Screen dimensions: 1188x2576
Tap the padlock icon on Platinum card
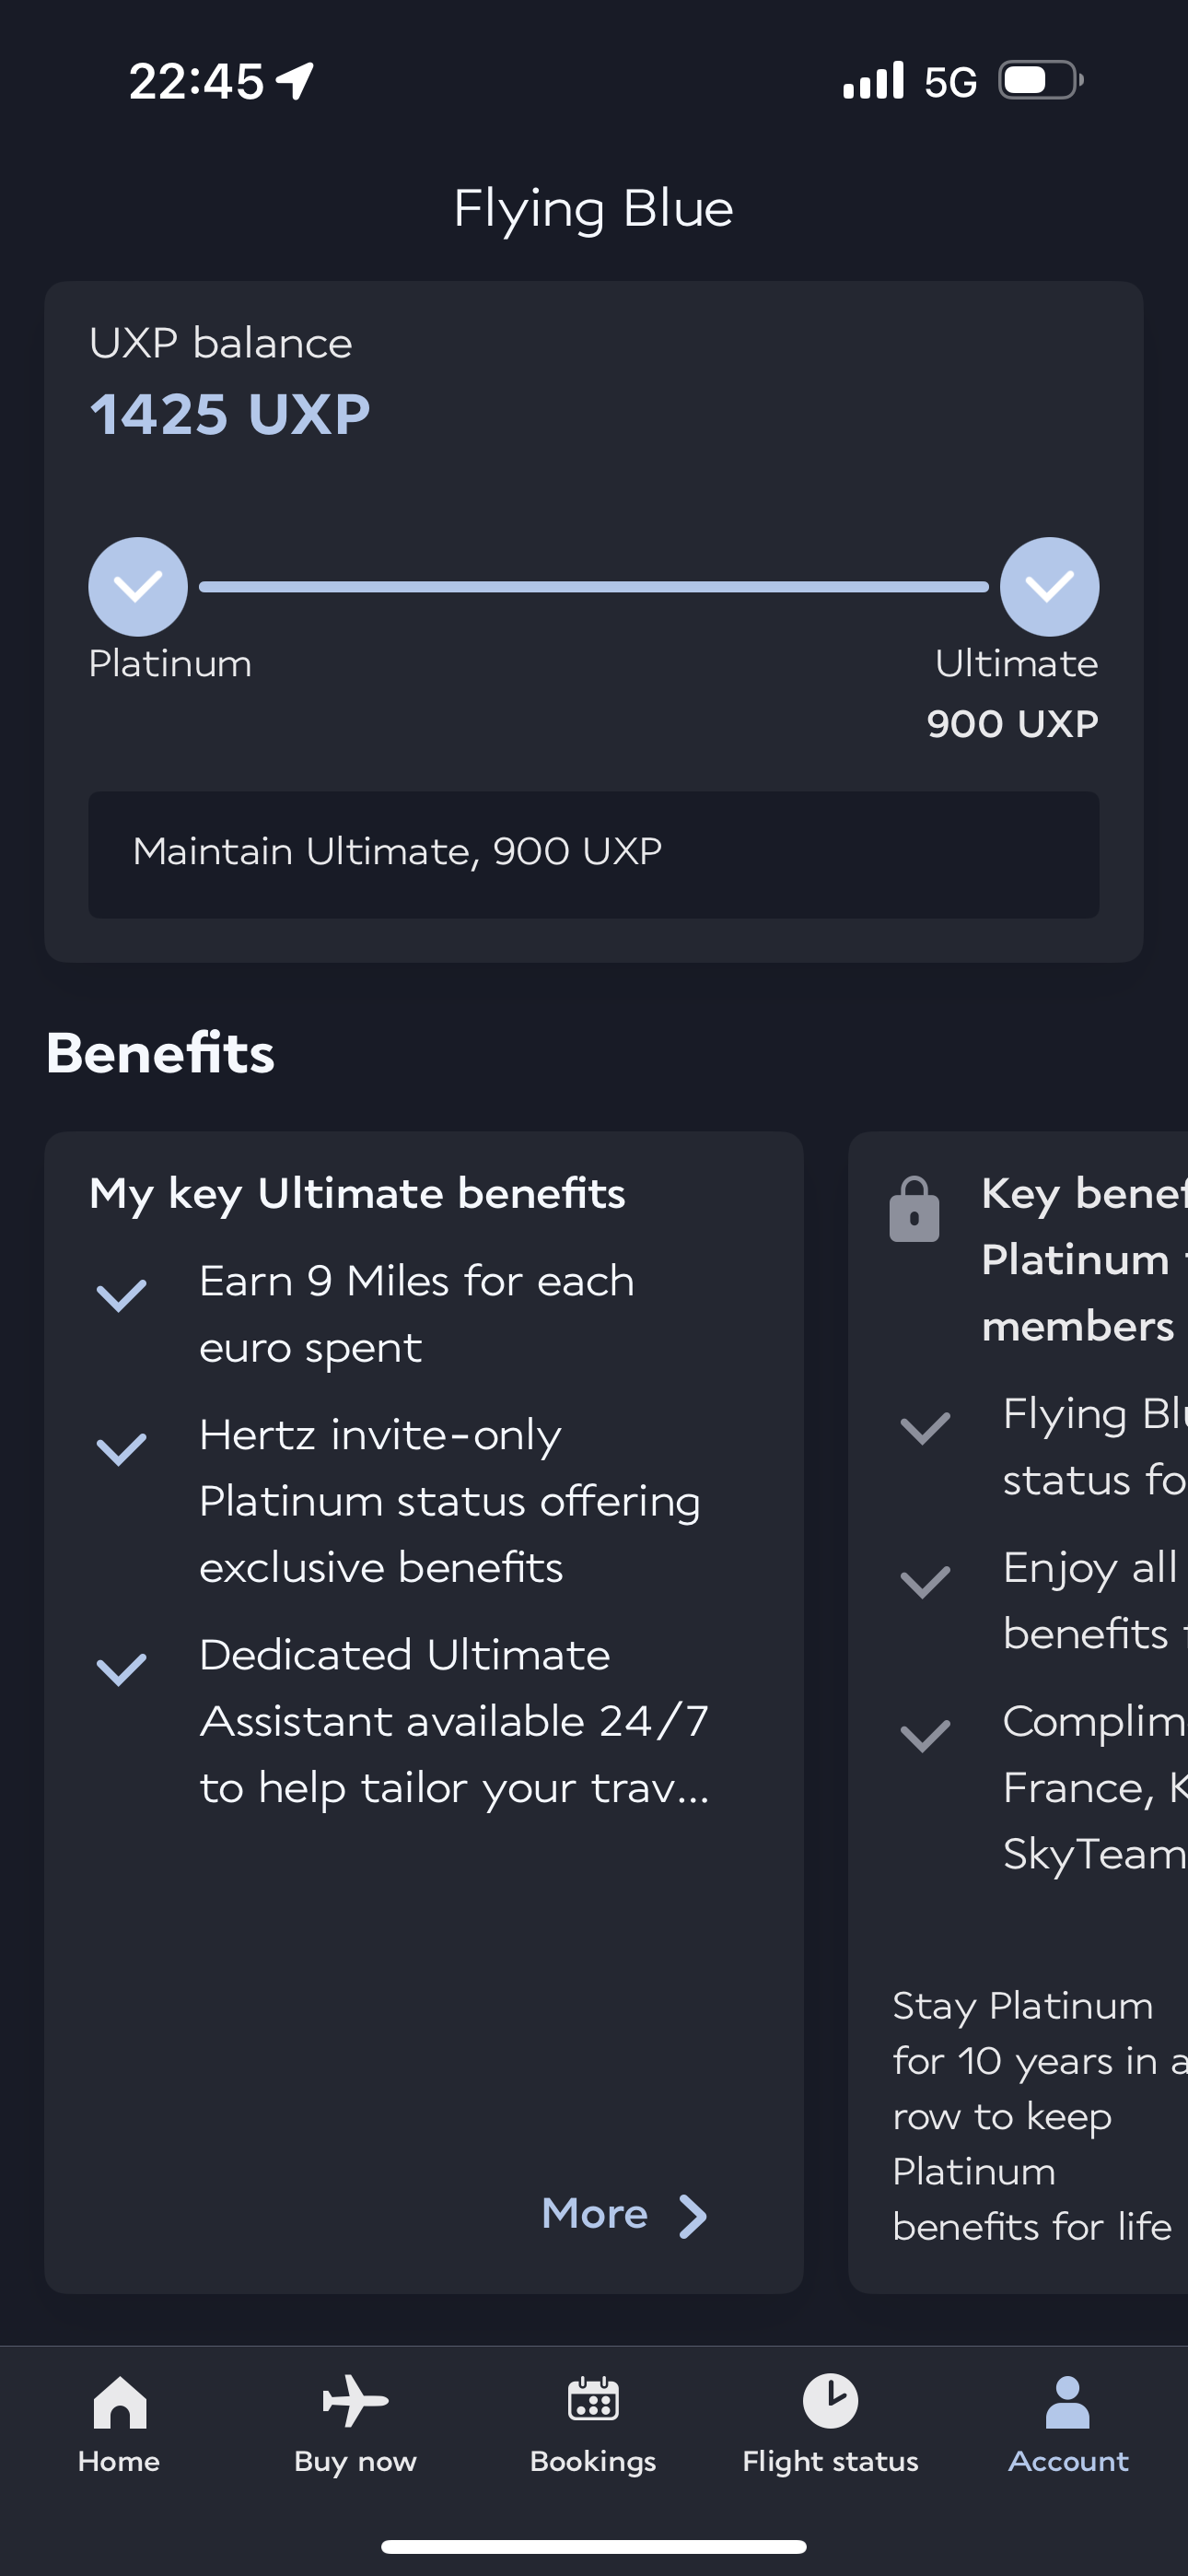tap(914, 1209)
